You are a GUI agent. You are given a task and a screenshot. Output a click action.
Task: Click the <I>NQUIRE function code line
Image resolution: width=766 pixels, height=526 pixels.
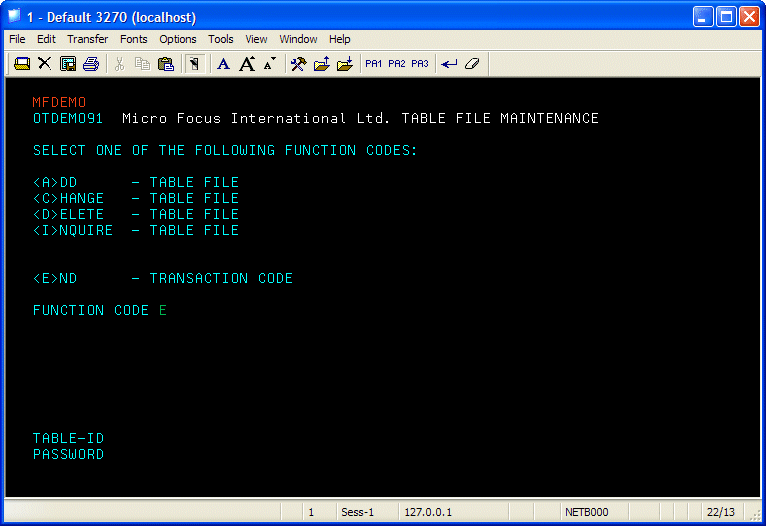coord(136,230)
